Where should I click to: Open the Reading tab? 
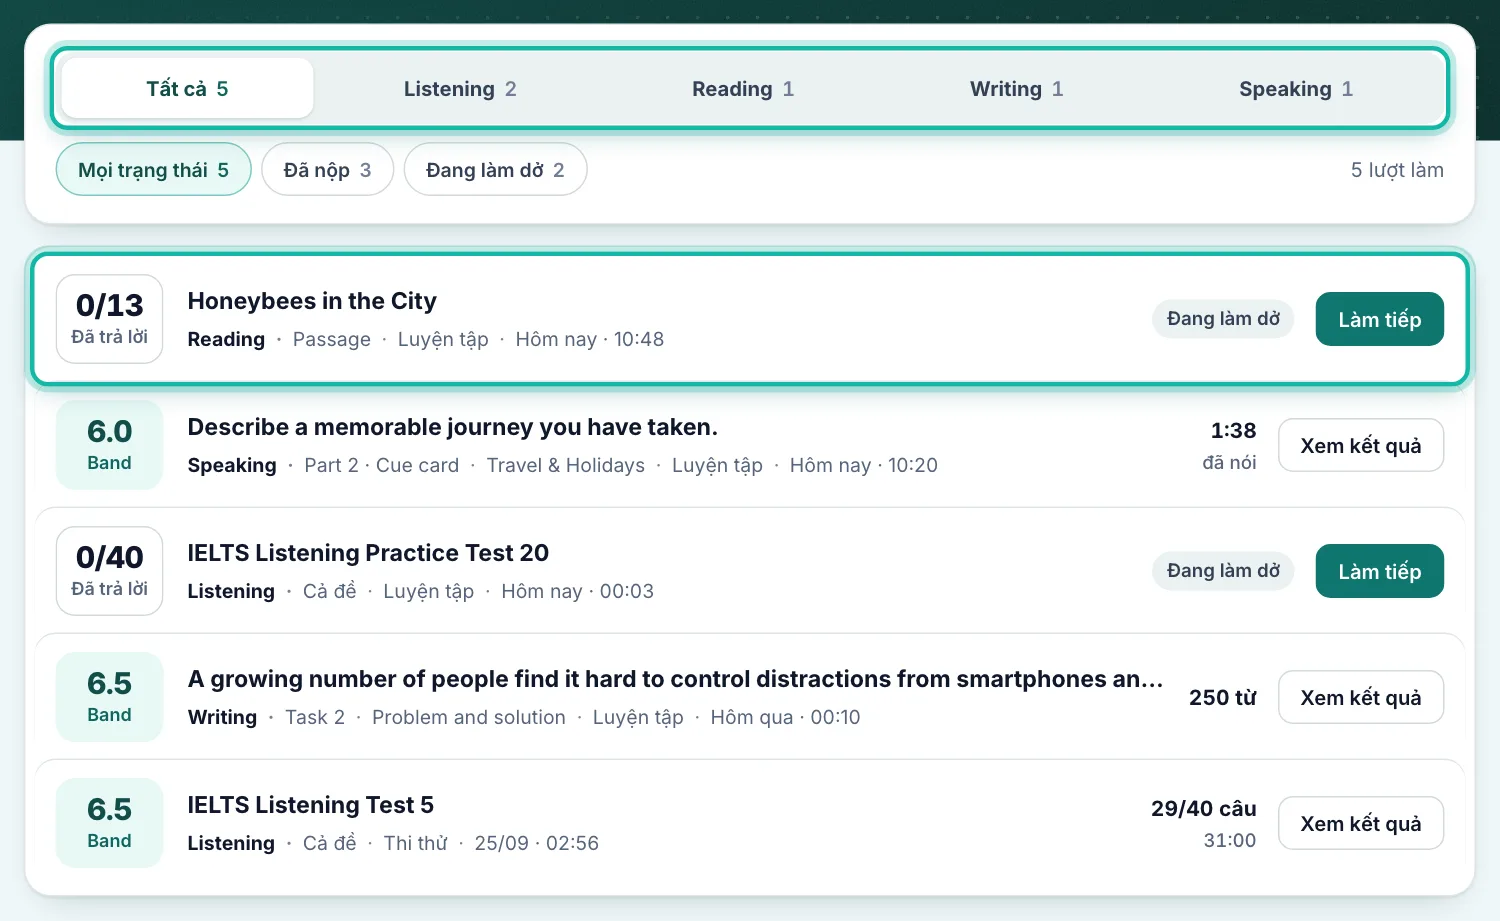click(x=743, y=88)
